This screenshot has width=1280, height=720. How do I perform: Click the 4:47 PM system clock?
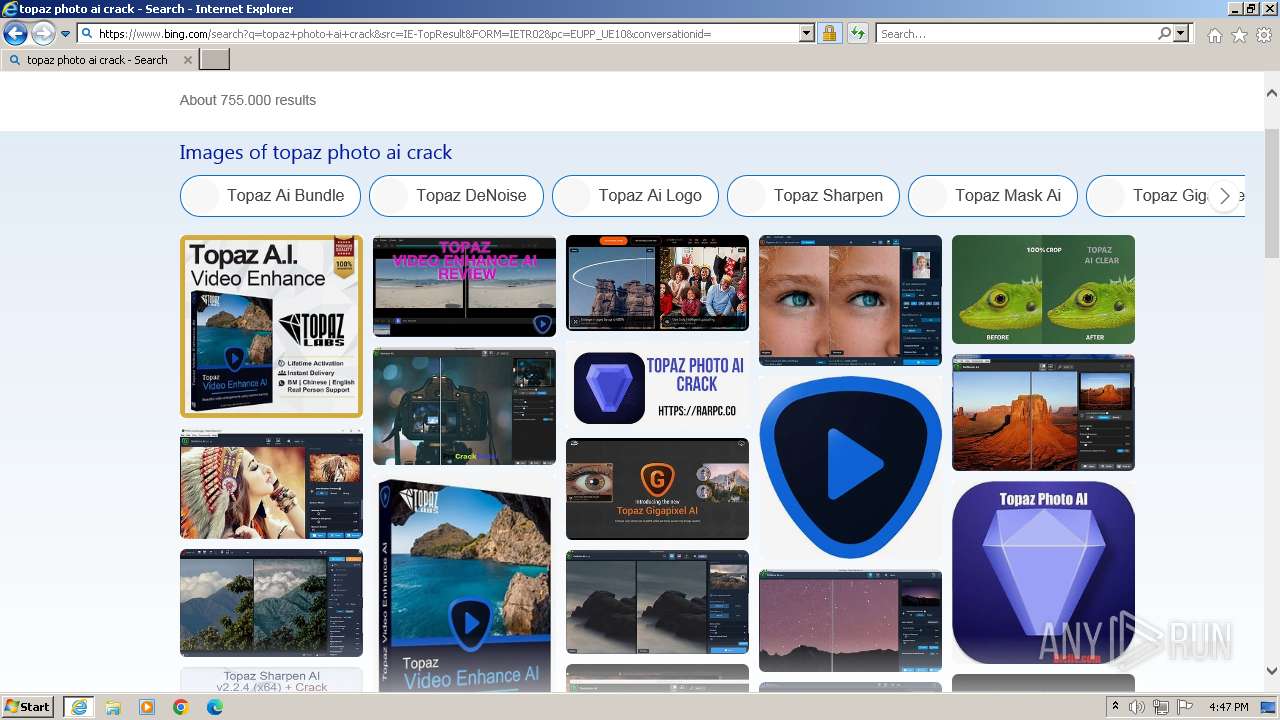click(x=1228, y=707)
